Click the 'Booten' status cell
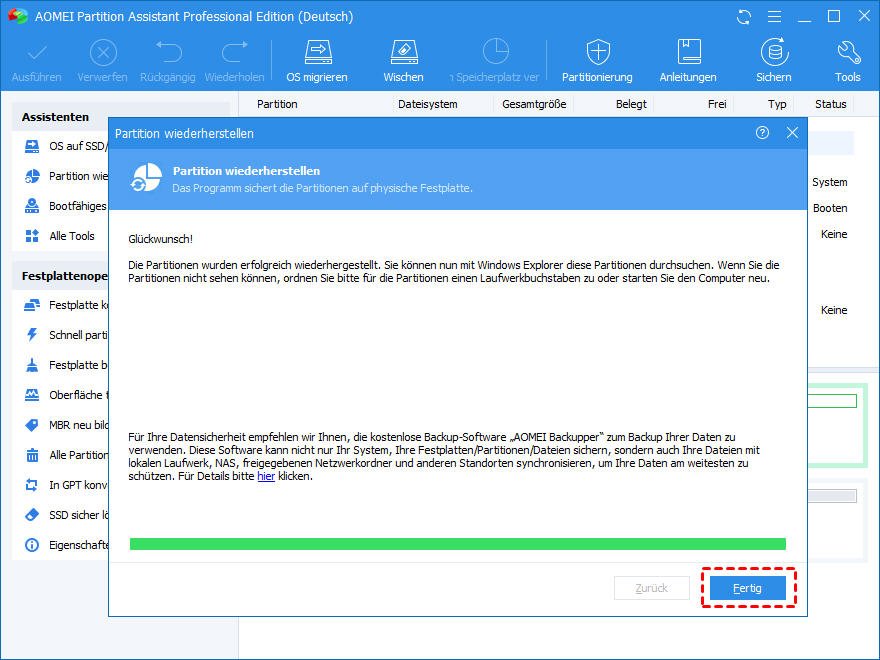This screenshot has height=660, width=880. [x=830, y=208]
